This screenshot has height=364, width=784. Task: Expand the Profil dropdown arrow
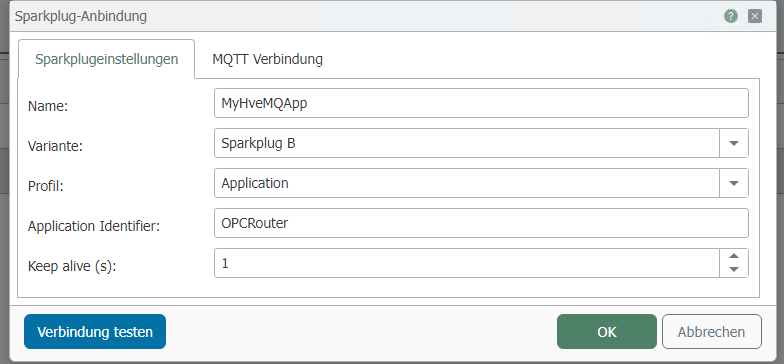click(x=734, y=183)
